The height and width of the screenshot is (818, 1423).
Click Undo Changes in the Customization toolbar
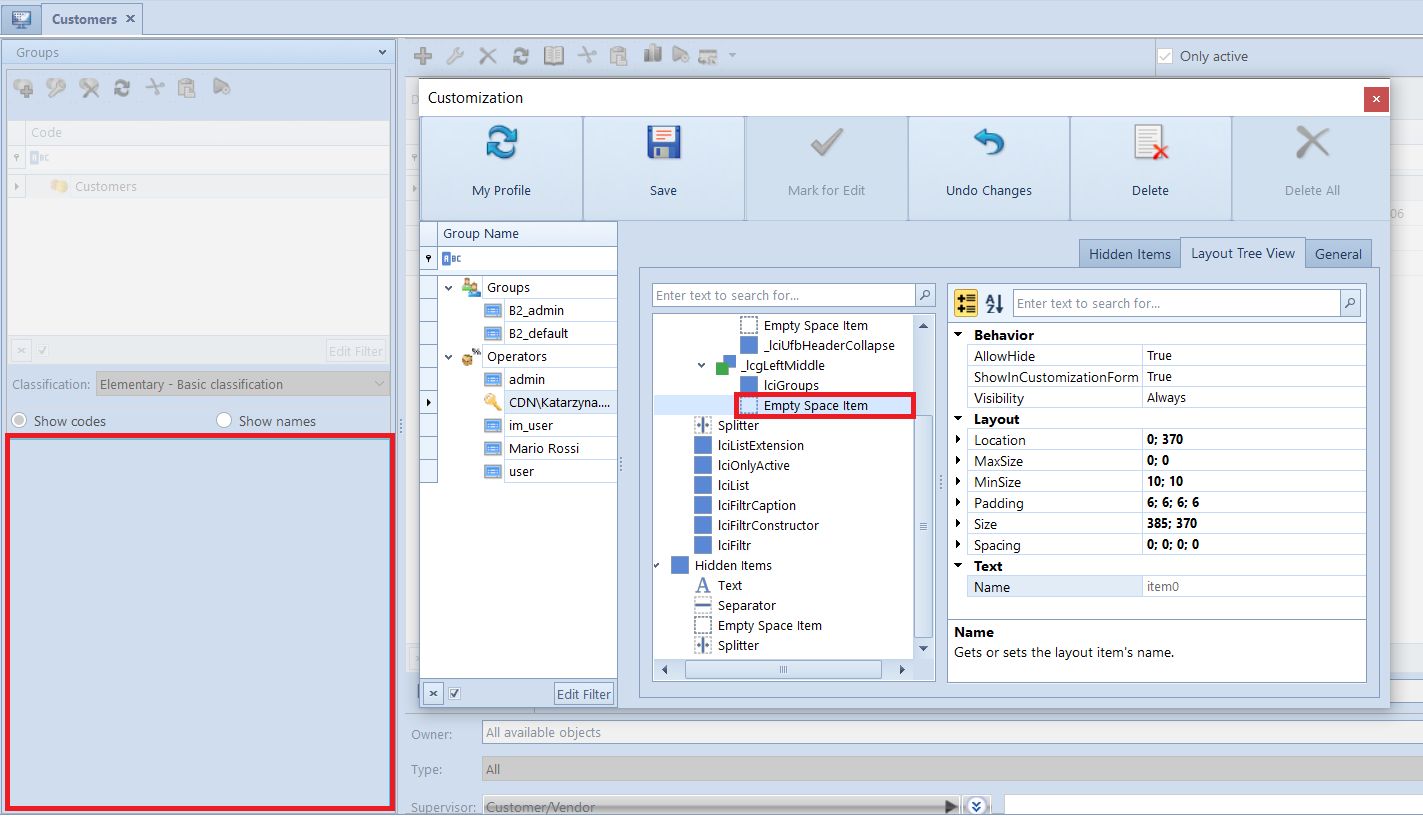click(x=989, y=168)
